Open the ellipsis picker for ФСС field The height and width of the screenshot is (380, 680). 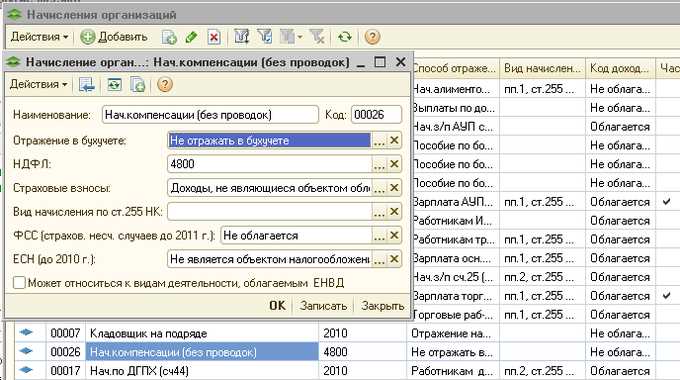point(379,236)
